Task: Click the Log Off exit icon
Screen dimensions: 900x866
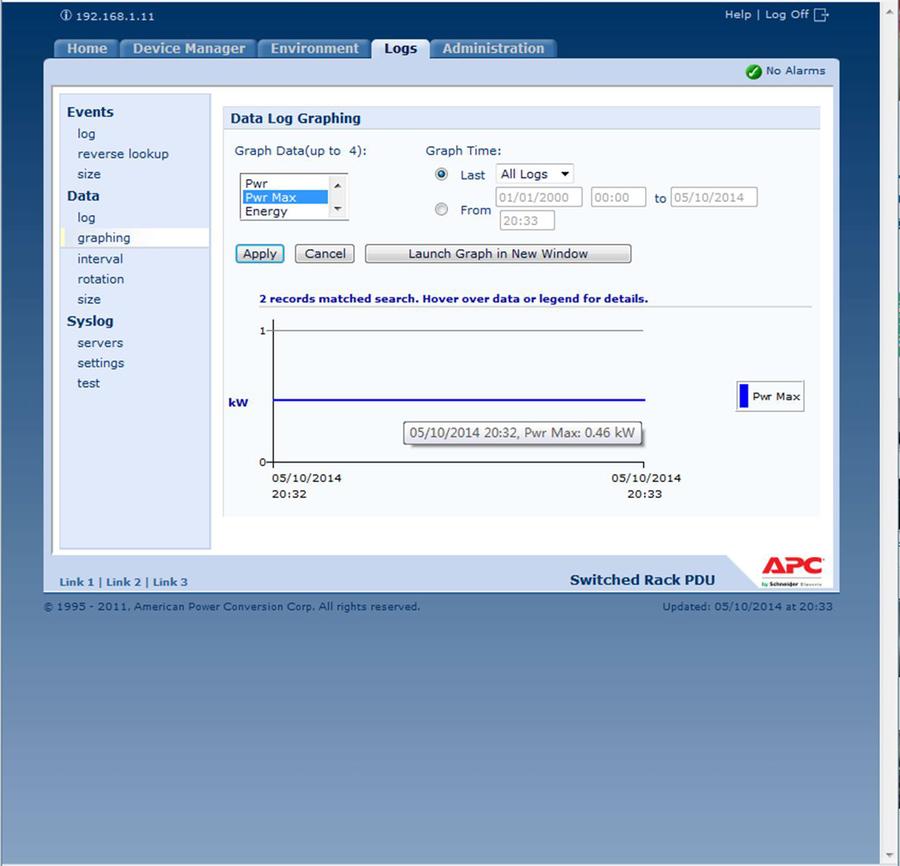Action: tap(822, 15)
